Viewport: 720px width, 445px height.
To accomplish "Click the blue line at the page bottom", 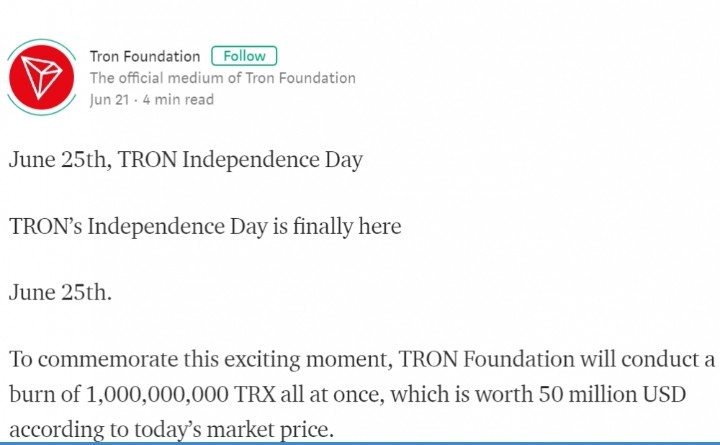I will pos(360,442).
